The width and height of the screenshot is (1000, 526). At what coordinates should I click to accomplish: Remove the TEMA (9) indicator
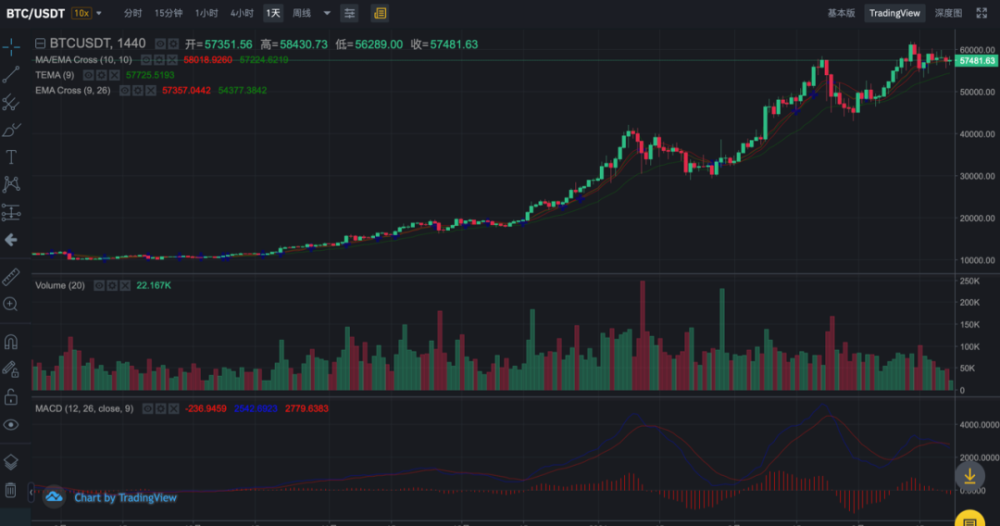(x=114, y=75)
